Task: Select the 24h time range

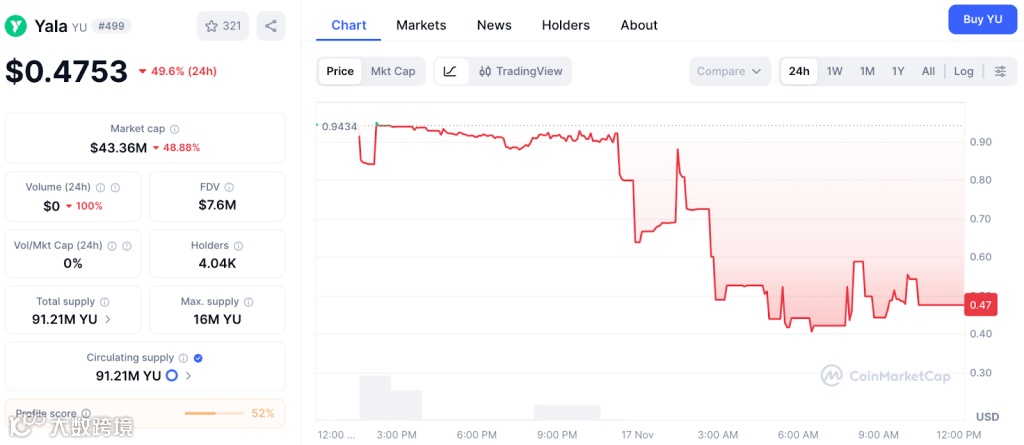Action: (799, 71)
